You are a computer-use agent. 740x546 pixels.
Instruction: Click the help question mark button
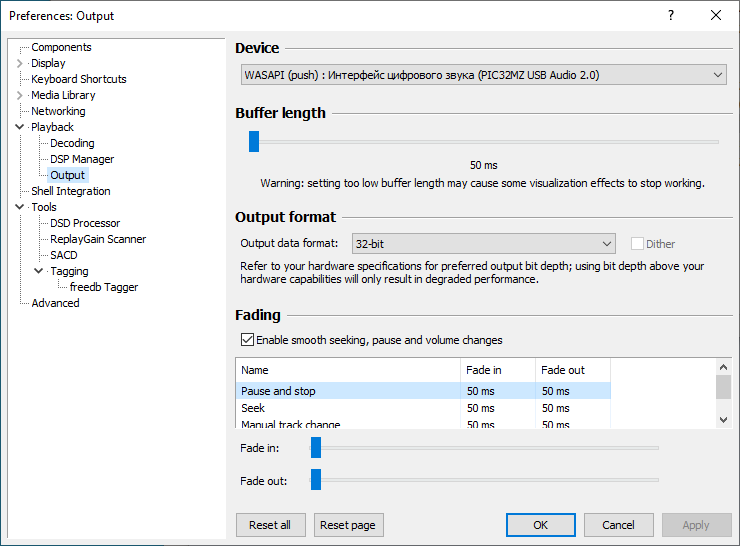(670, 15)
